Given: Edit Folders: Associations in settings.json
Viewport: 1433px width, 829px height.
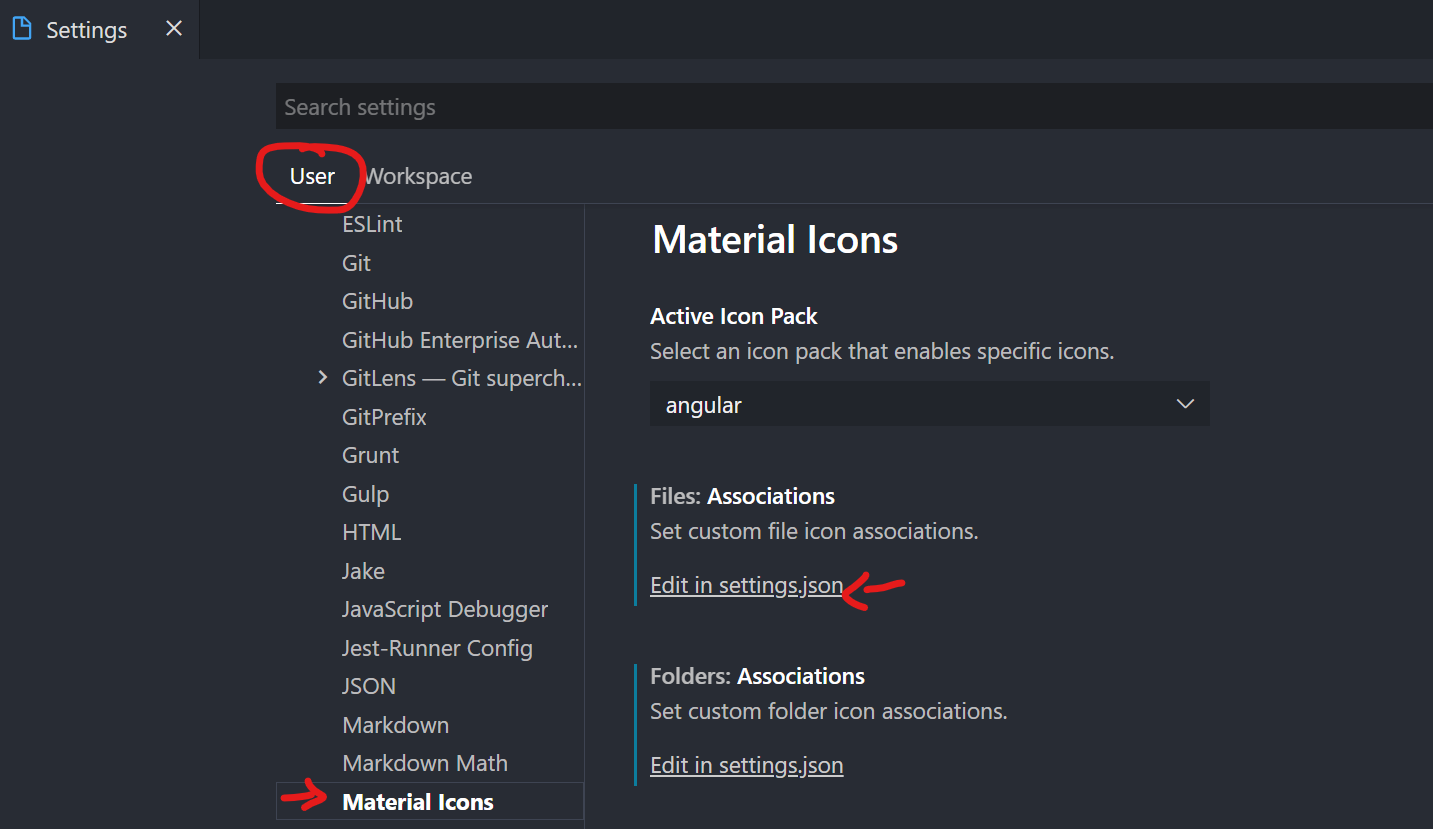Looking at the screenshot, I should tap(746, 765).
